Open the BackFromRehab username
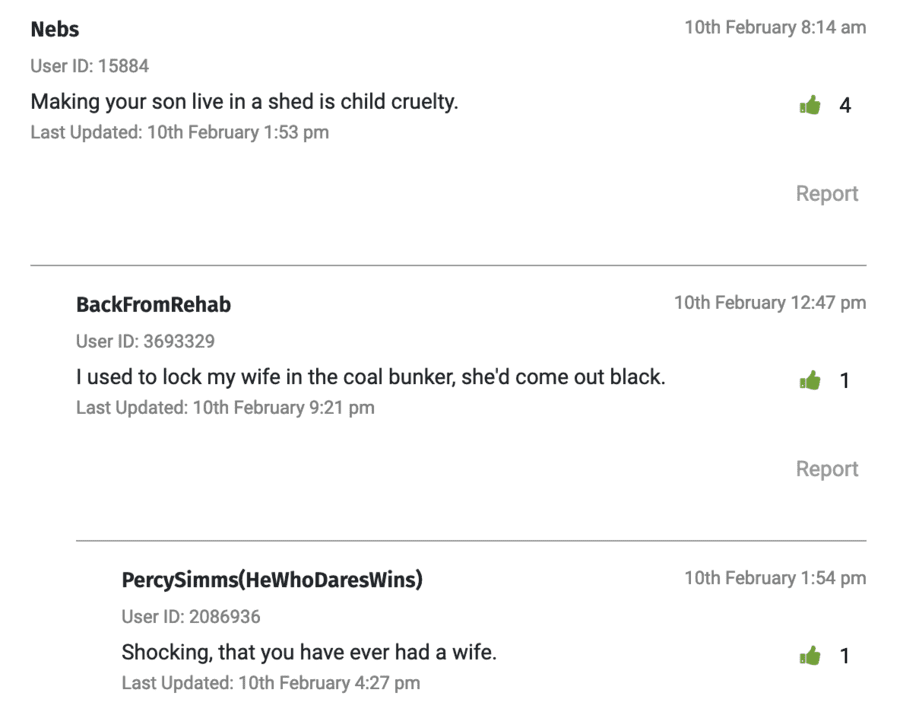Image resolution: width=900 pixels, height=715 pixels. (x=153, y=304)
